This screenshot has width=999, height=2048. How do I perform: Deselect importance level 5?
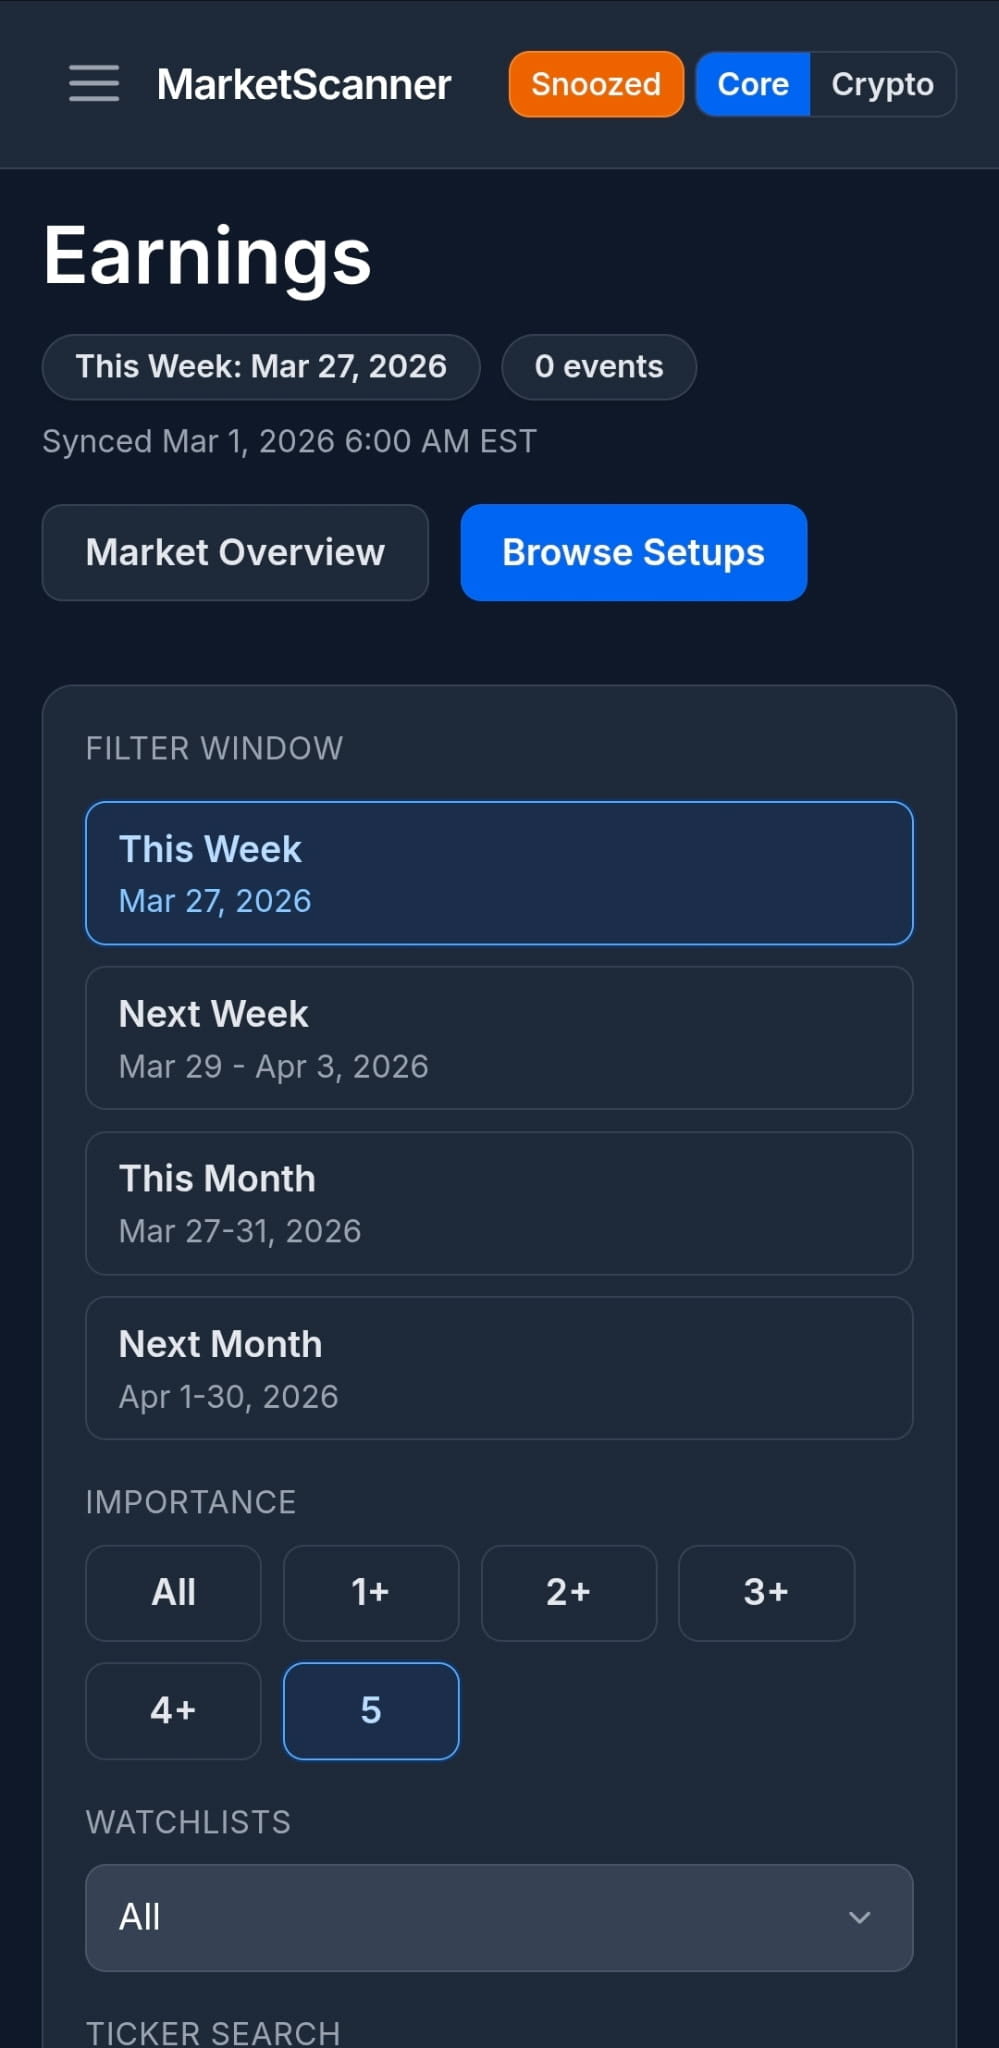[370, 1710]
